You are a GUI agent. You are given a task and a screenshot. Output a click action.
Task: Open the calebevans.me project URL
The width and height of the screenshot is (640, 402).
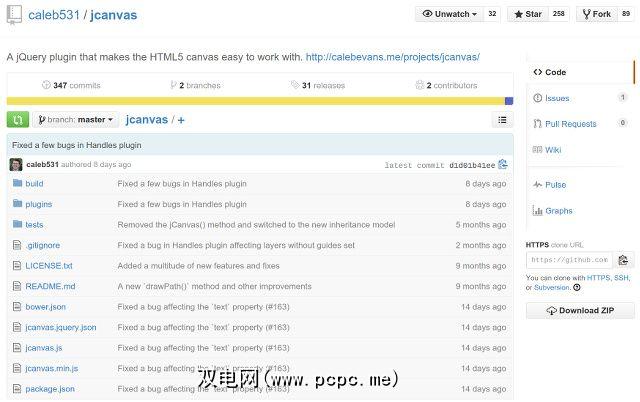[x=393, y=57]
